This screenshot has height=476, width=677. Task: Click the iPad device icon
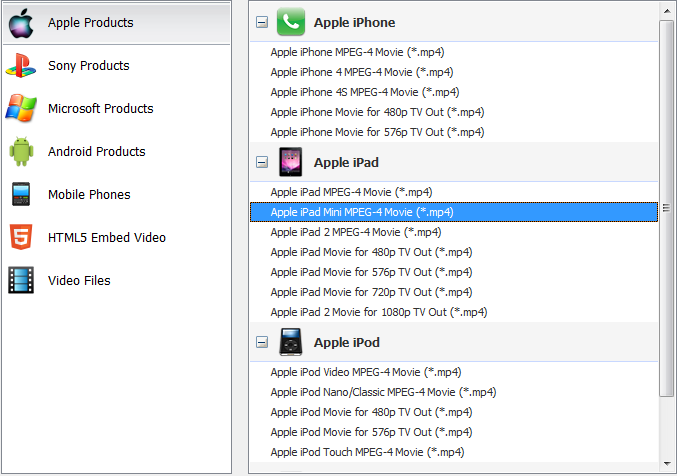291,162
